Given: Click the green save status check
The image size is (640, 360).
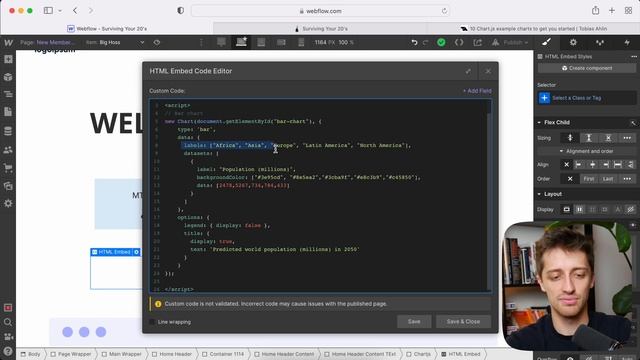Looking at the screenshot, I should point(441,42).
